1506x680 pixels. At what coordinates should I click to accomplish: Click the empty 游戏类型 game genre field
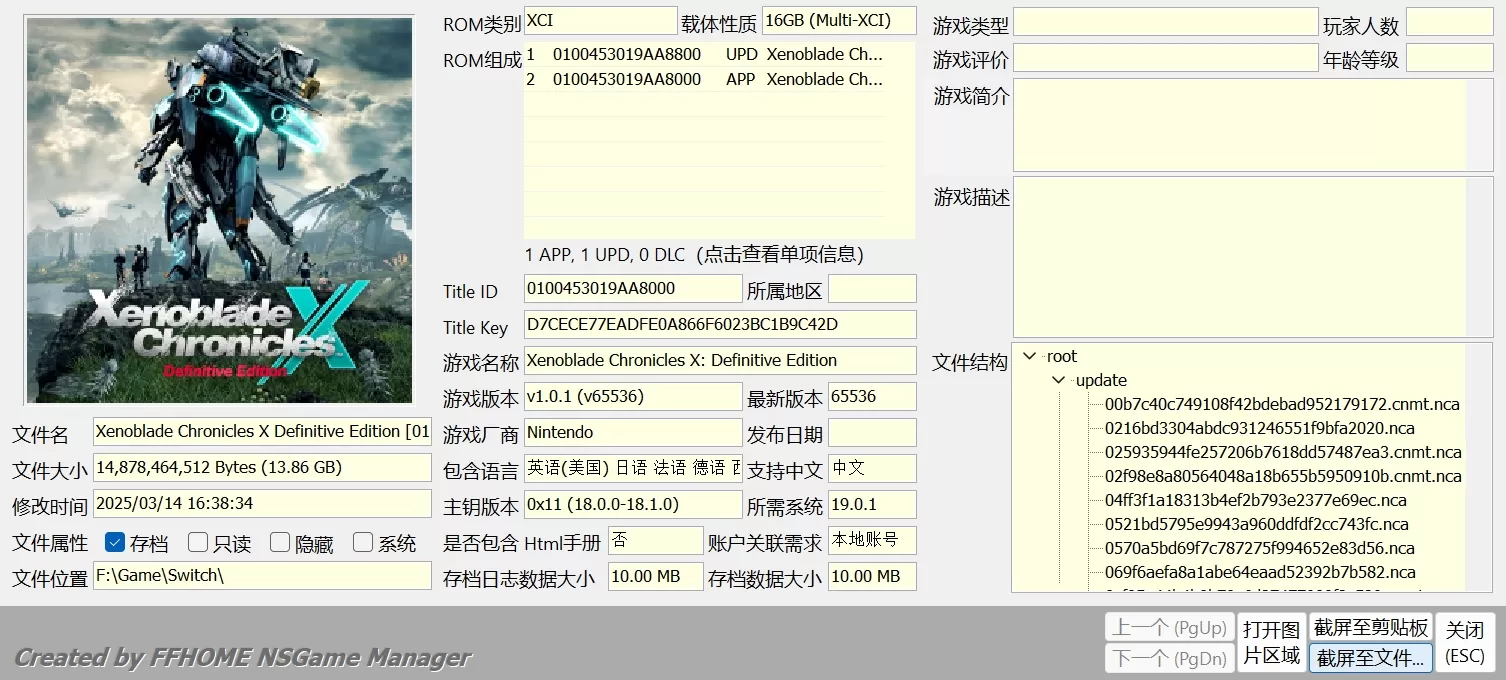pos(1166,22)
